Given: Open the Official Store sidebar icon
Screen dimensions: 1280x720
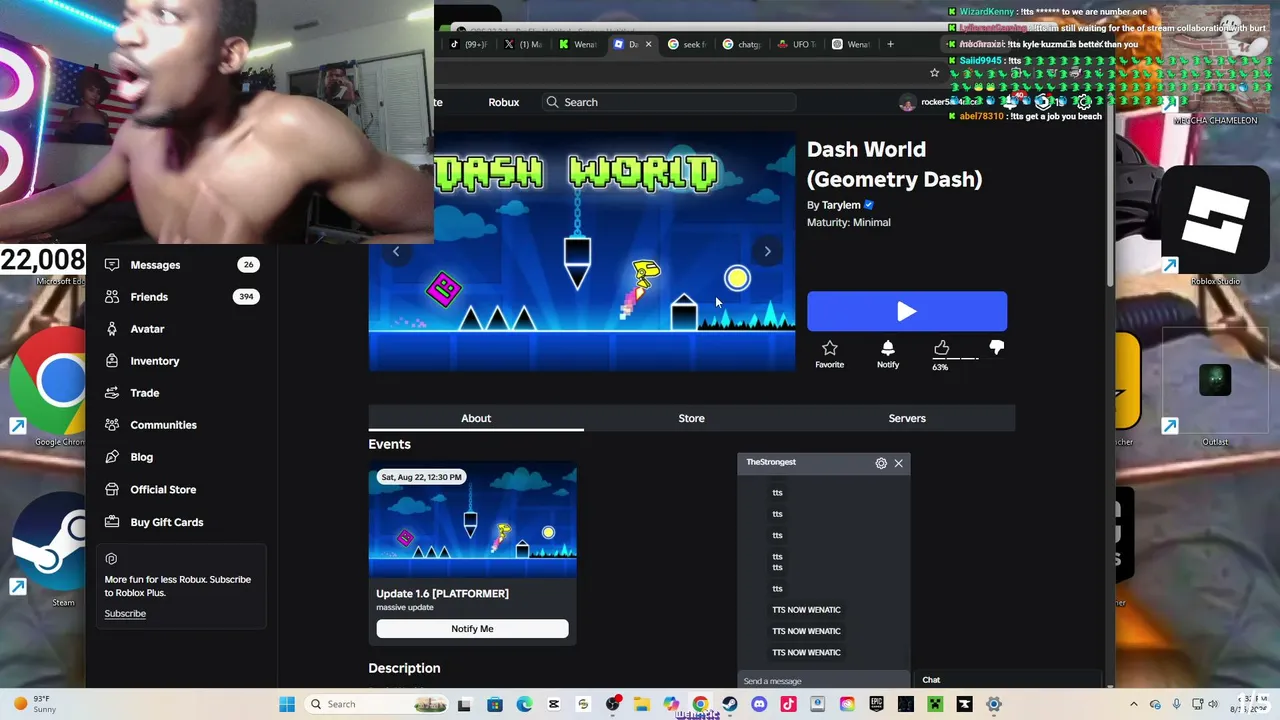Looking at the screenshot, I should (112, 489).
